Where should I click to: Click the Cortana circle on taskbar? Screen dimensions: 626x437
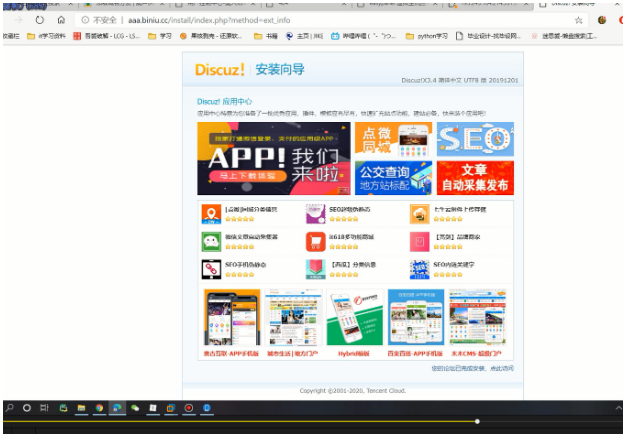click(27, 408)
